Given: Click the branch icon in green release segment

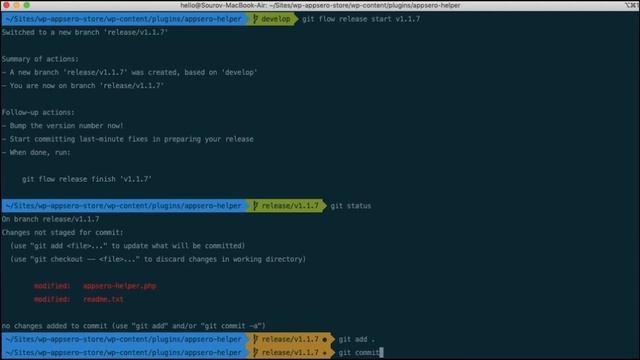Looking at the screenshot, I should tap(256, 206).
